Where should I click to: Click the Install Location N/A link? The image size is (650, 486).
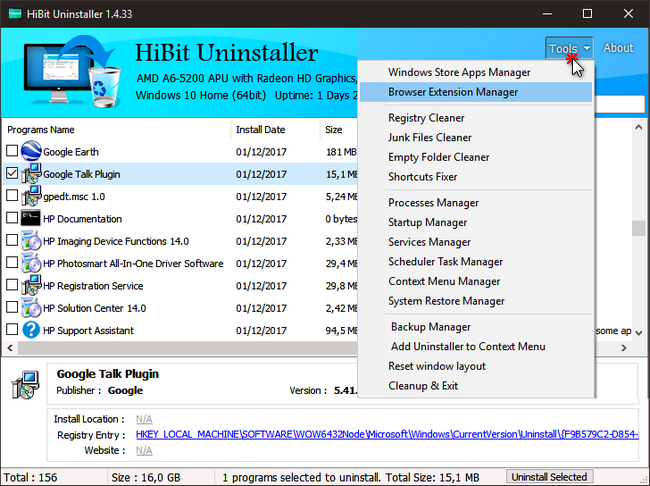[x=144, y=419]
